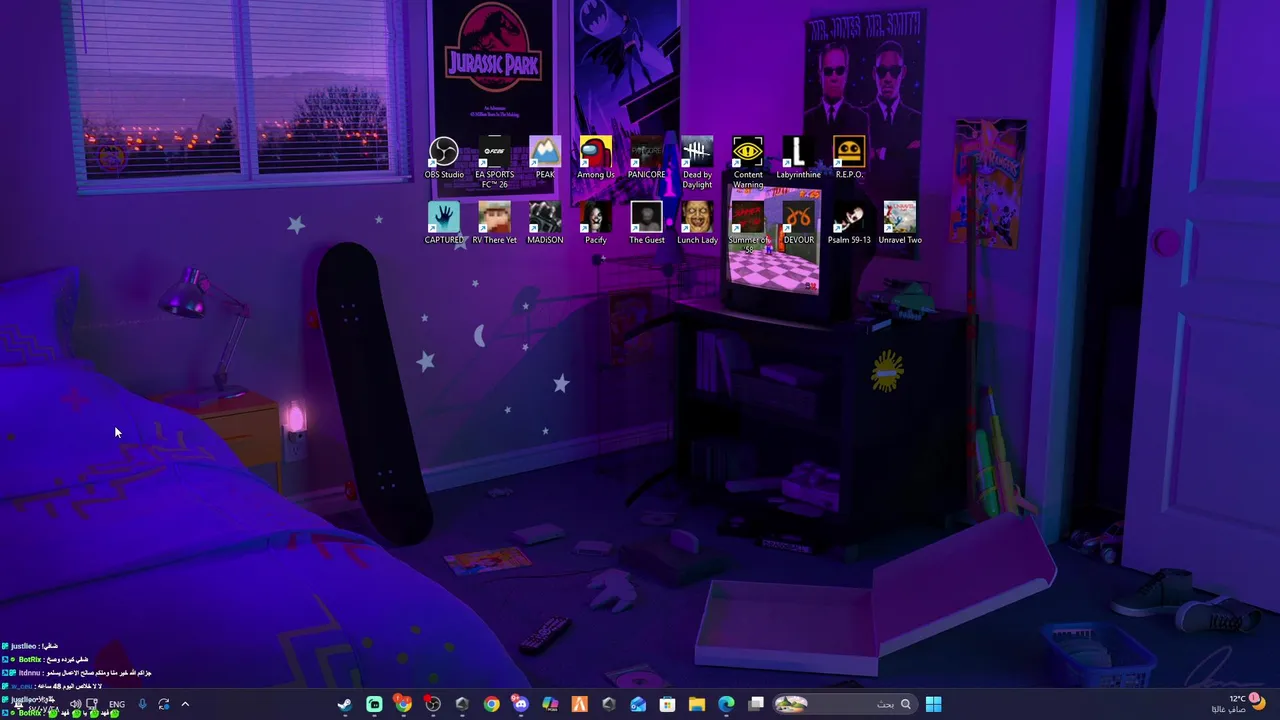Click the top justlieo chat username
Image resolution: width=1280 pixels, height=720 pixels.
[x=23, y=646]
